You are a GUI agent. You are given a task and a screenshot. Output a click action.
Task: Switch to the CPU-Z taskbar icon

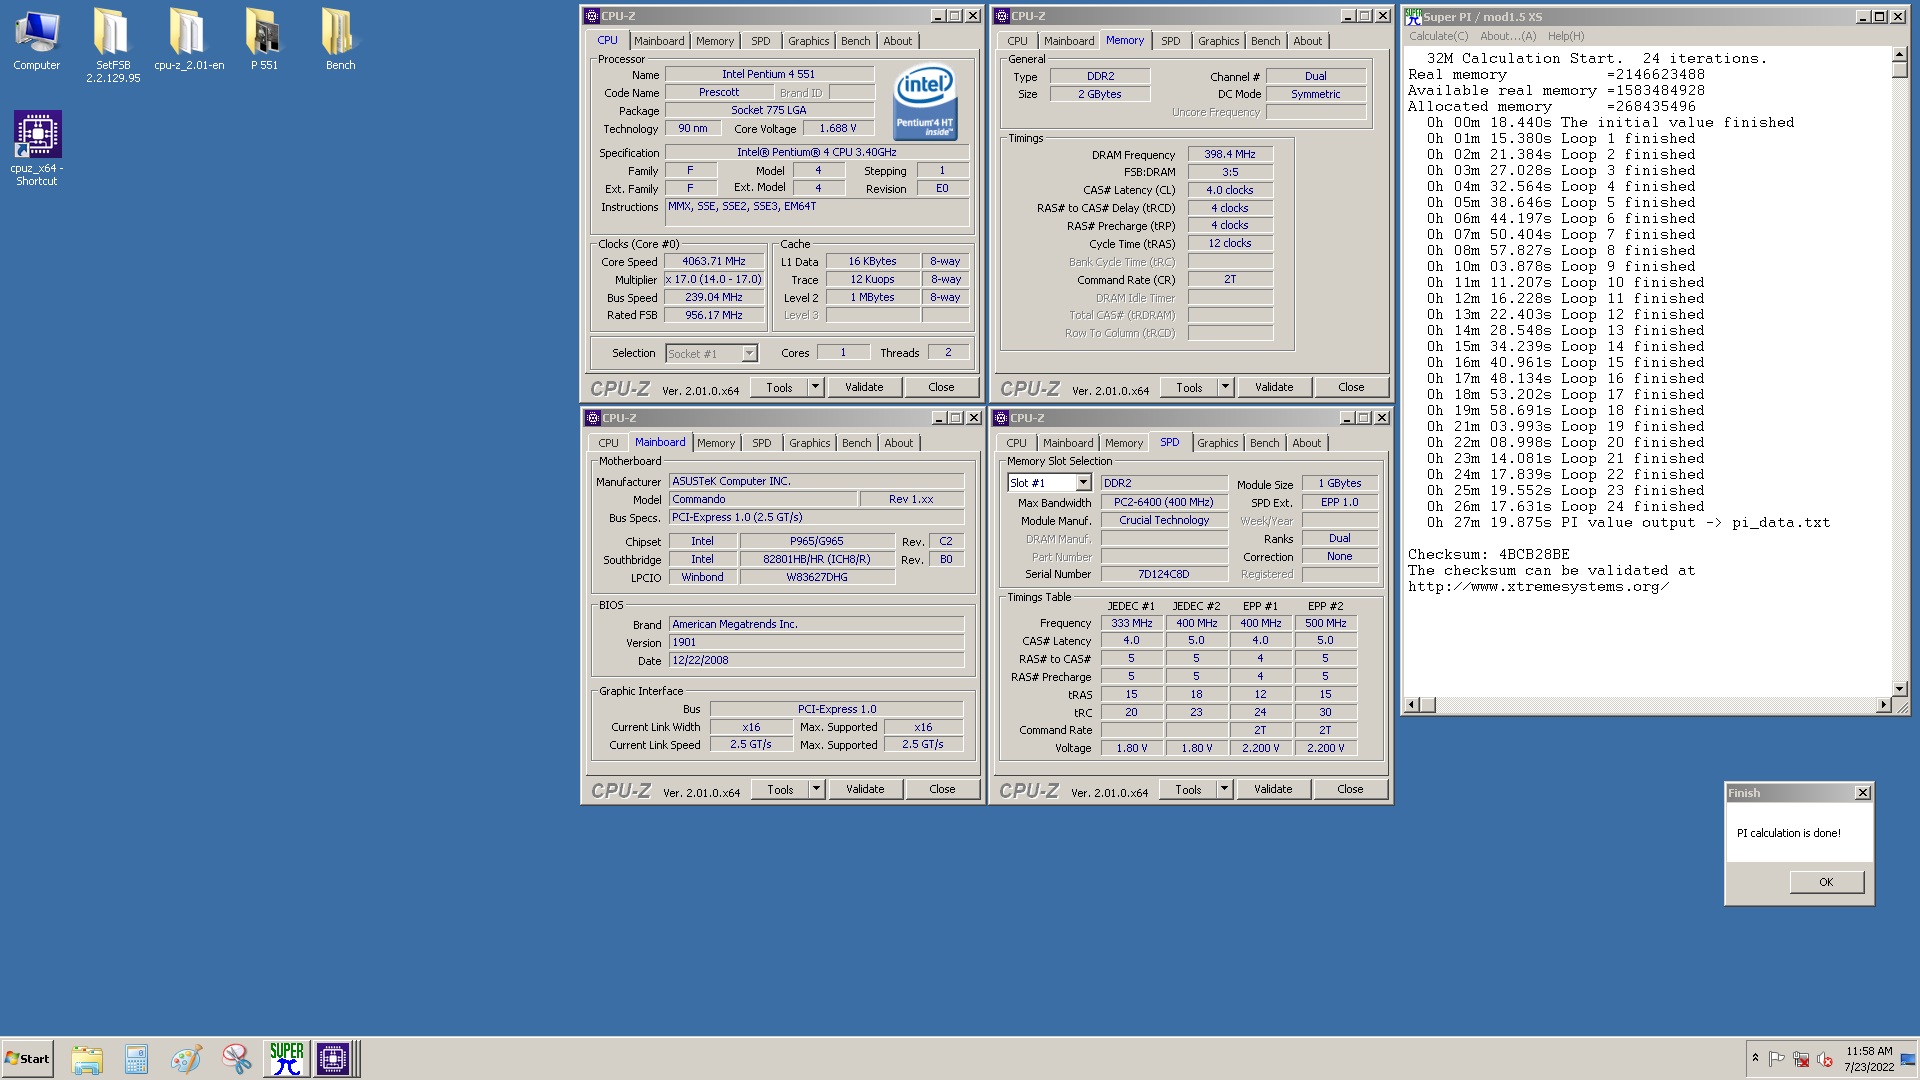[333, 1059]
